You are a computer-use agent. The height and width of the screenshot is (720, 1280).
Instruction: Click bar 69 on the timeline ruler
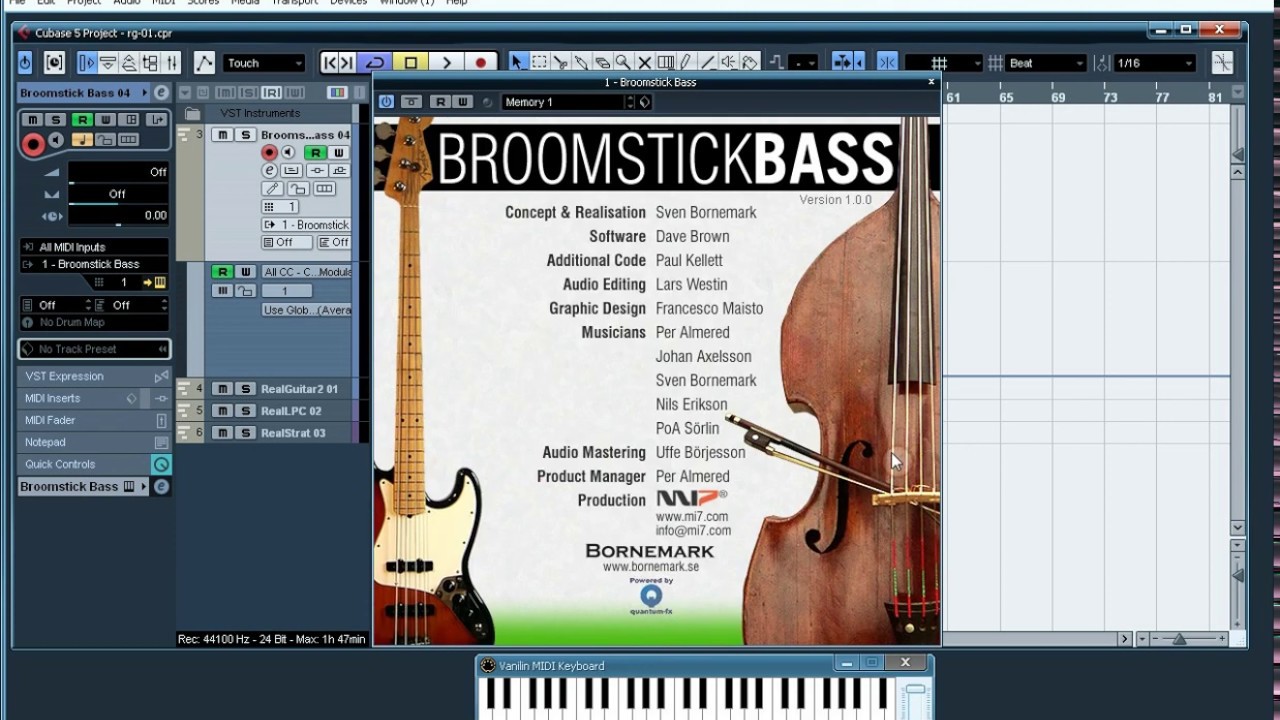[1058, 97]
